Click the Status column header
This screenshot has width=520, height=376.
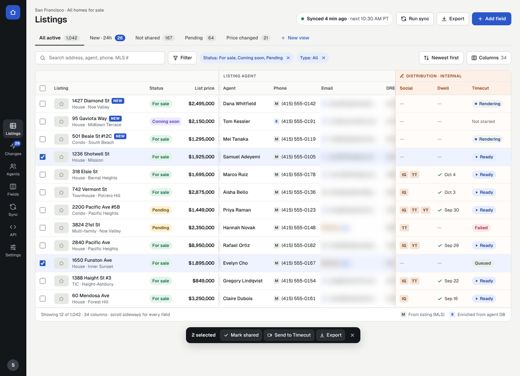point(156,88)
